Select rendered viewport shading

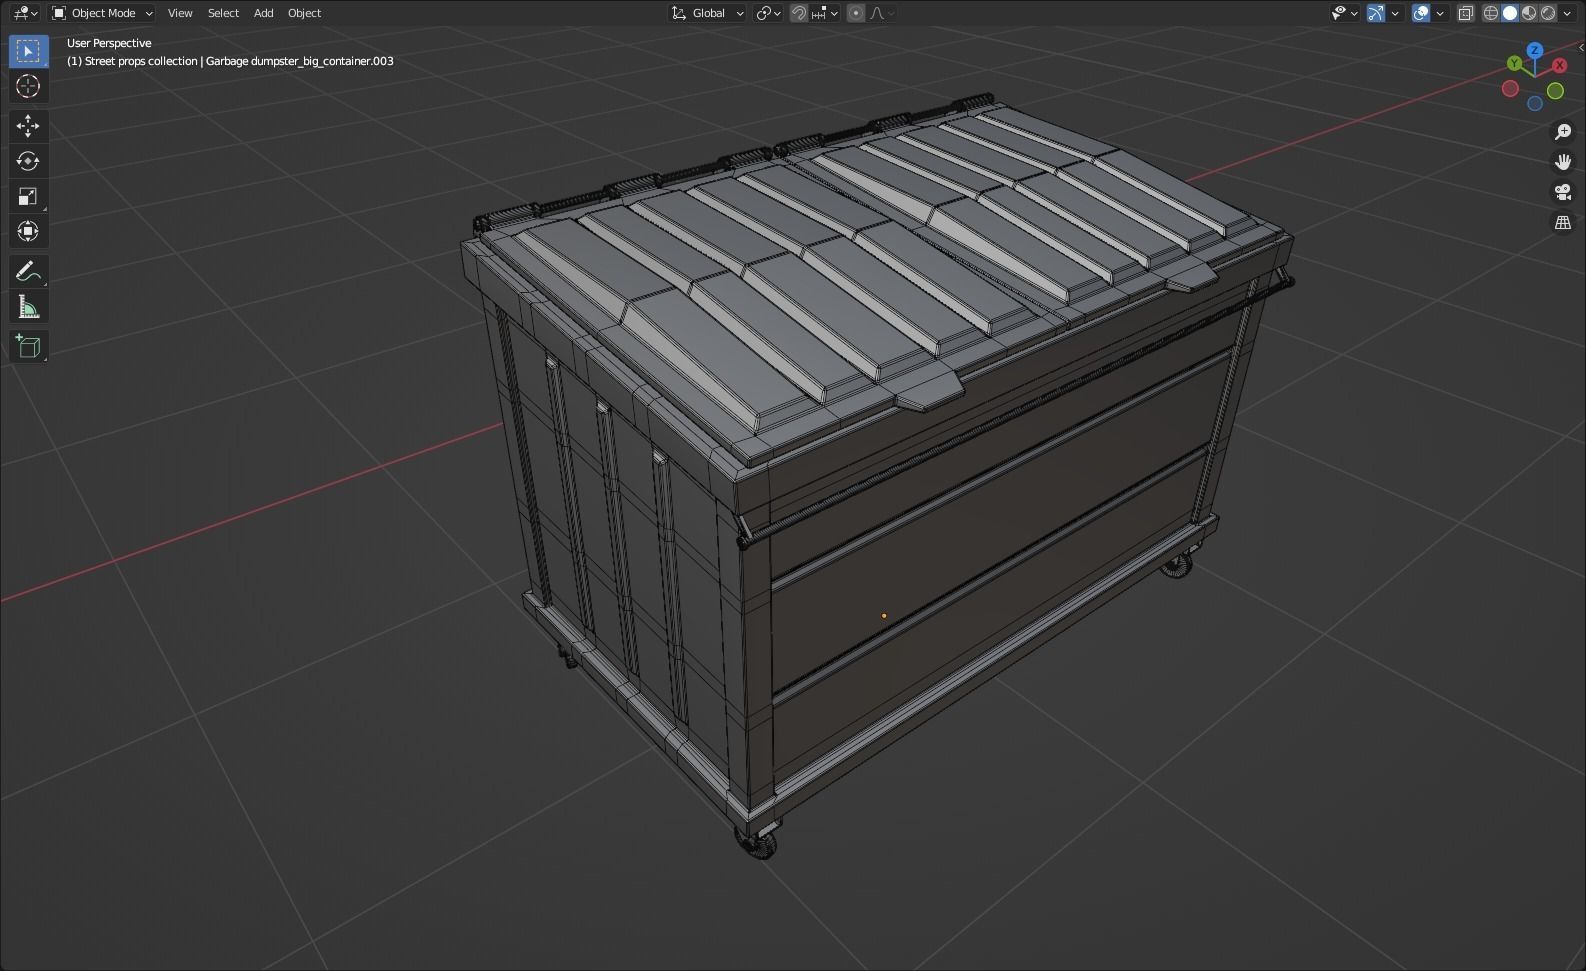click(x=1548, y=13)
